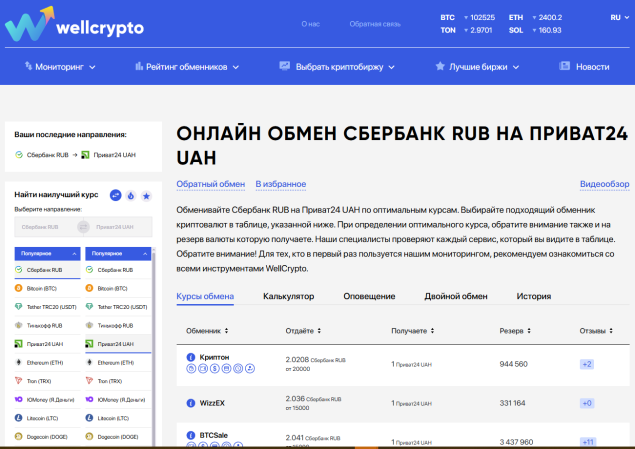Click currency list vertical scrollbar
Screen dimensions: 635x449
(153, 348)
